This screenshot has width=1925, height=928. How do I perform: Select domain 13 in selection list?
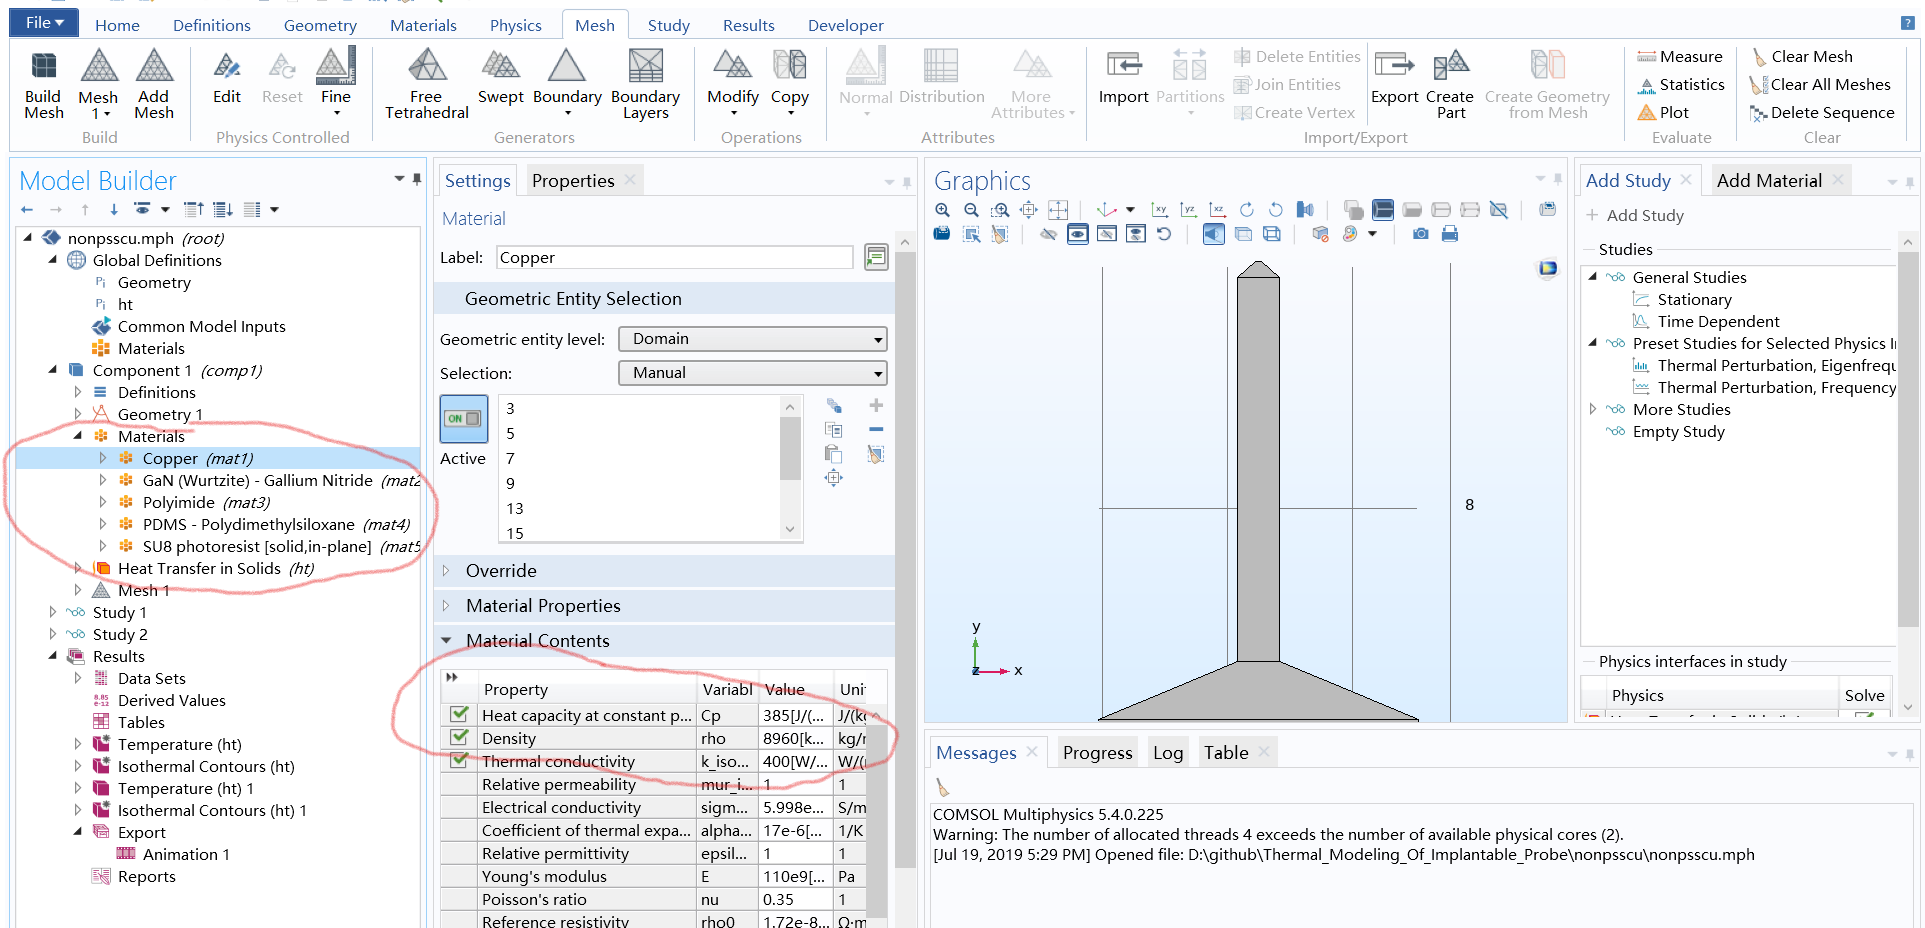pos(515,508)
